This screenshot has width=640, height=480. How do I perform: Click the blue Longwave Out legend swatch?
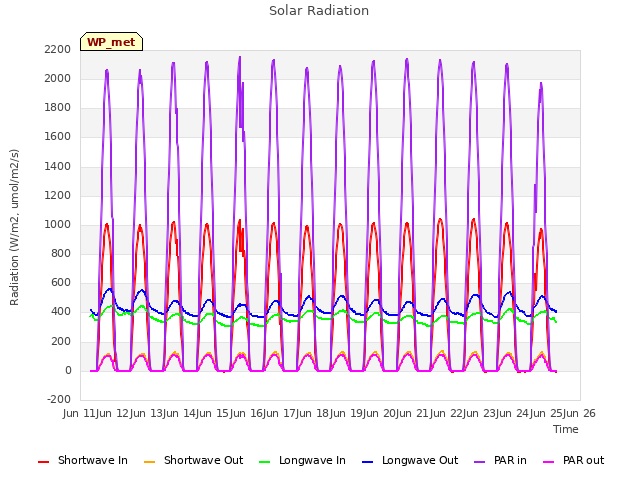pos(367,462)
